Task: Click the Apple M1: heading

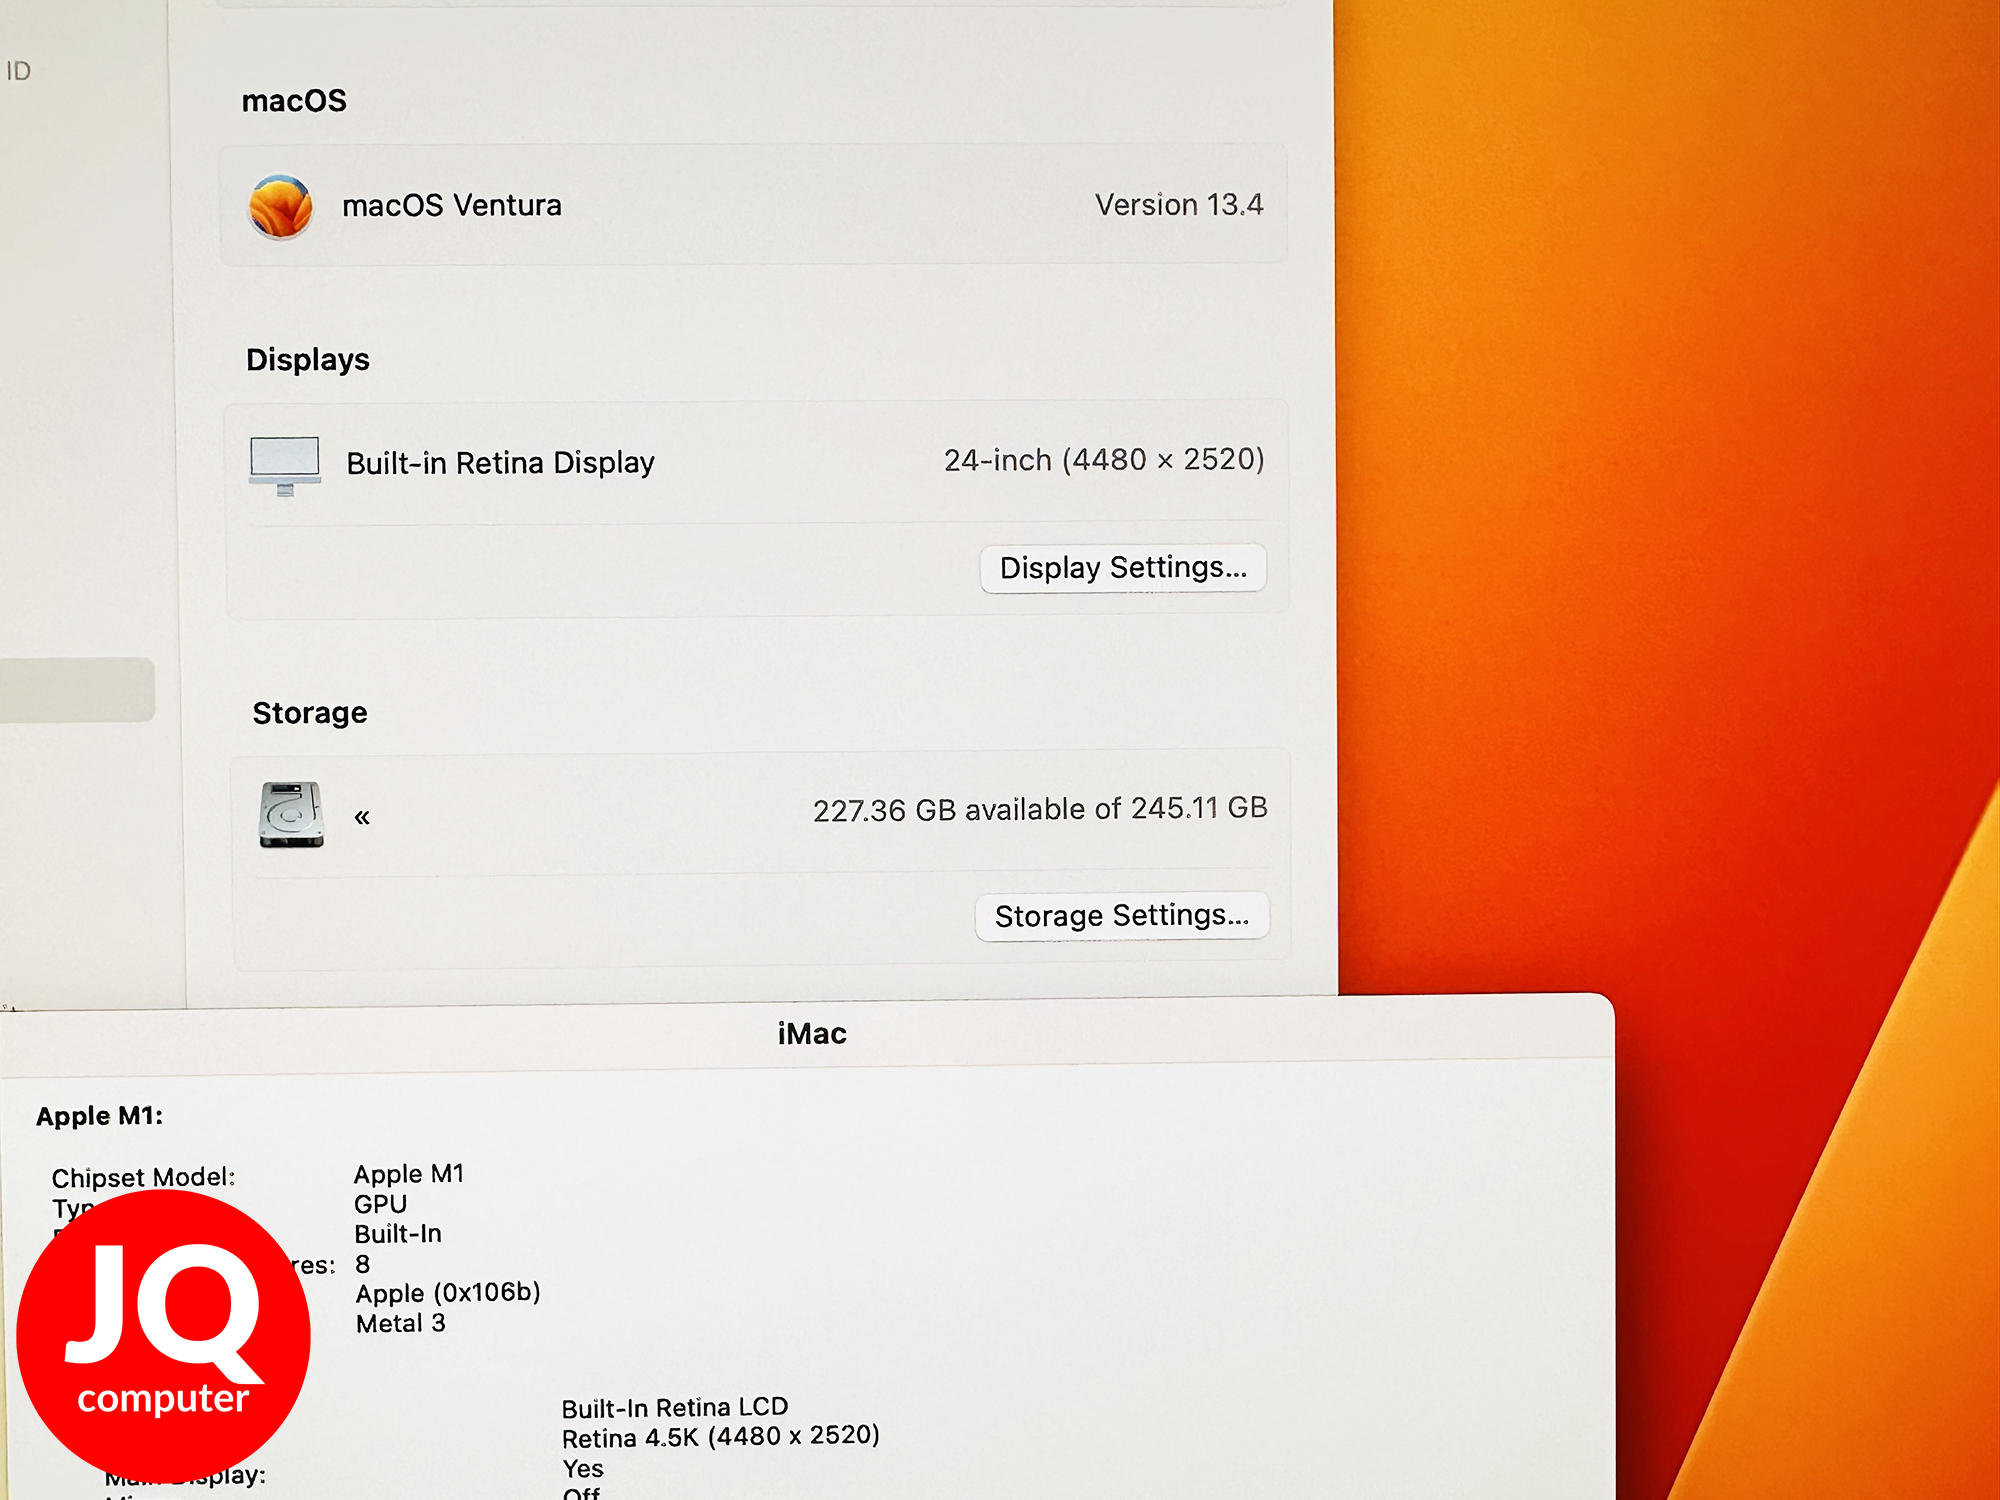Action: [99, 1116]
